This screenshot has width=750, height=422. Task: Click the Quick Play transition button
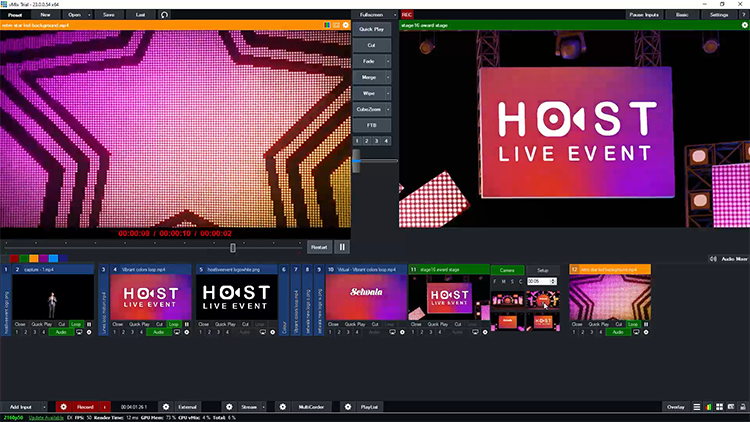click(x=371, y=31)
